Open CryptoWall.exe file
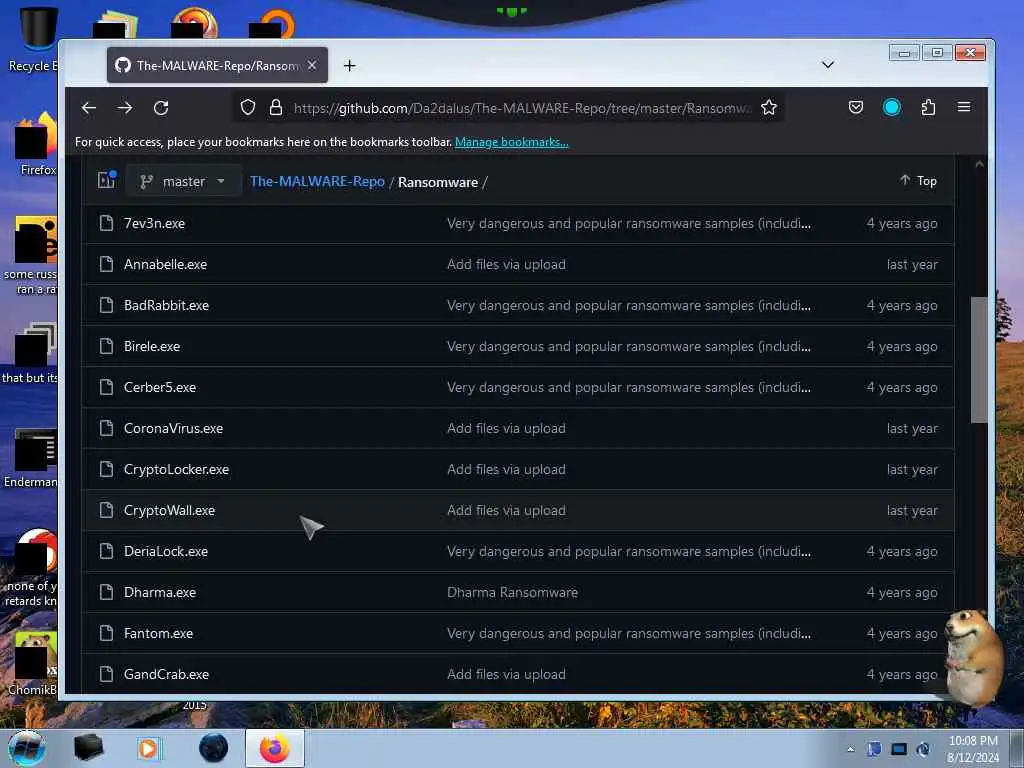The height and width of the screenshot is (768, 1024). 169,511
